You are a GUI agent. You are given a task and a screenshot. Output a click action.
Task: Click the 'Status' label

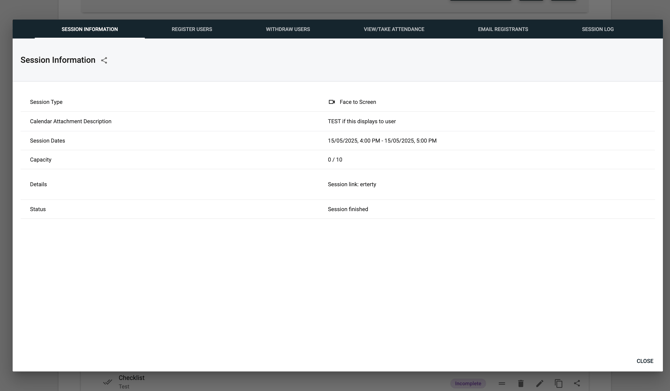pos(38,209)
